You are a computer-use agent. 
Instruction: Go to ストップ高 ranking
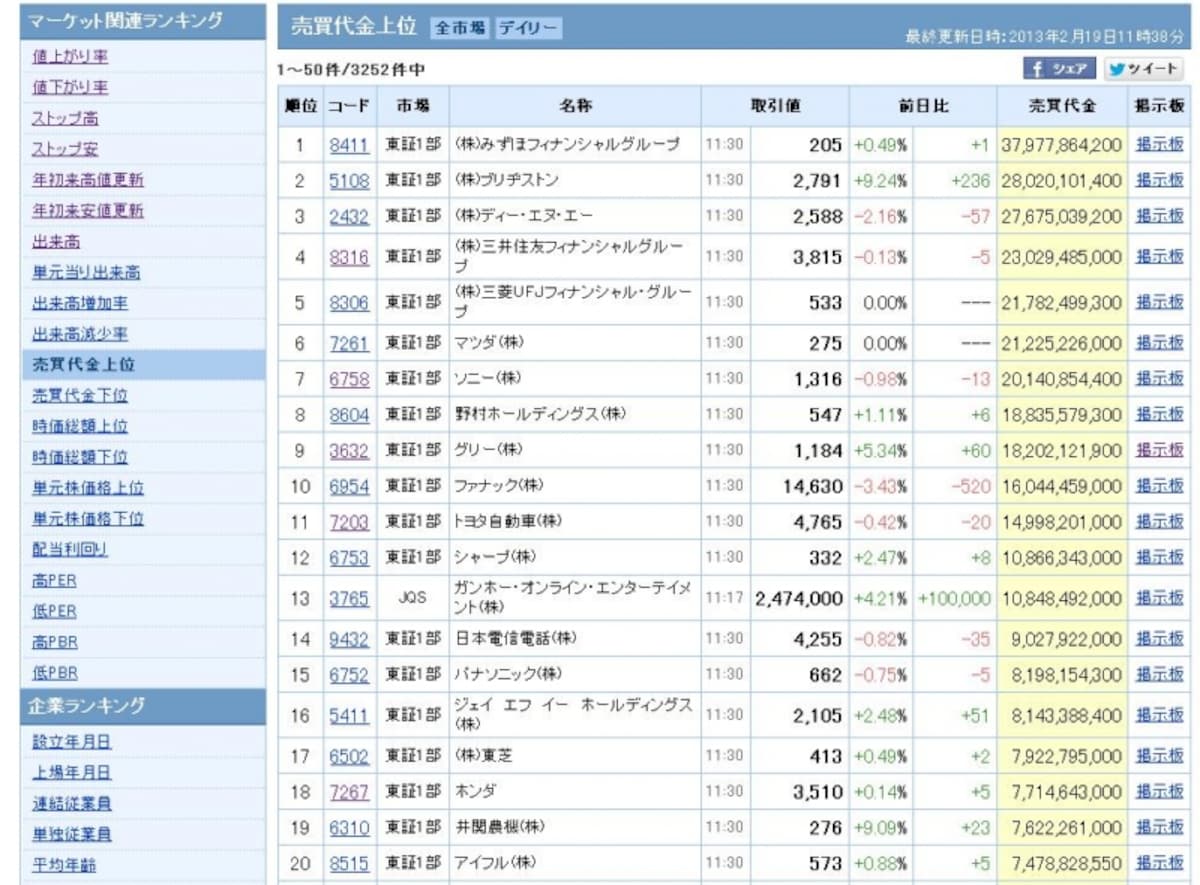pyautogui.click(x=65, y=118)
